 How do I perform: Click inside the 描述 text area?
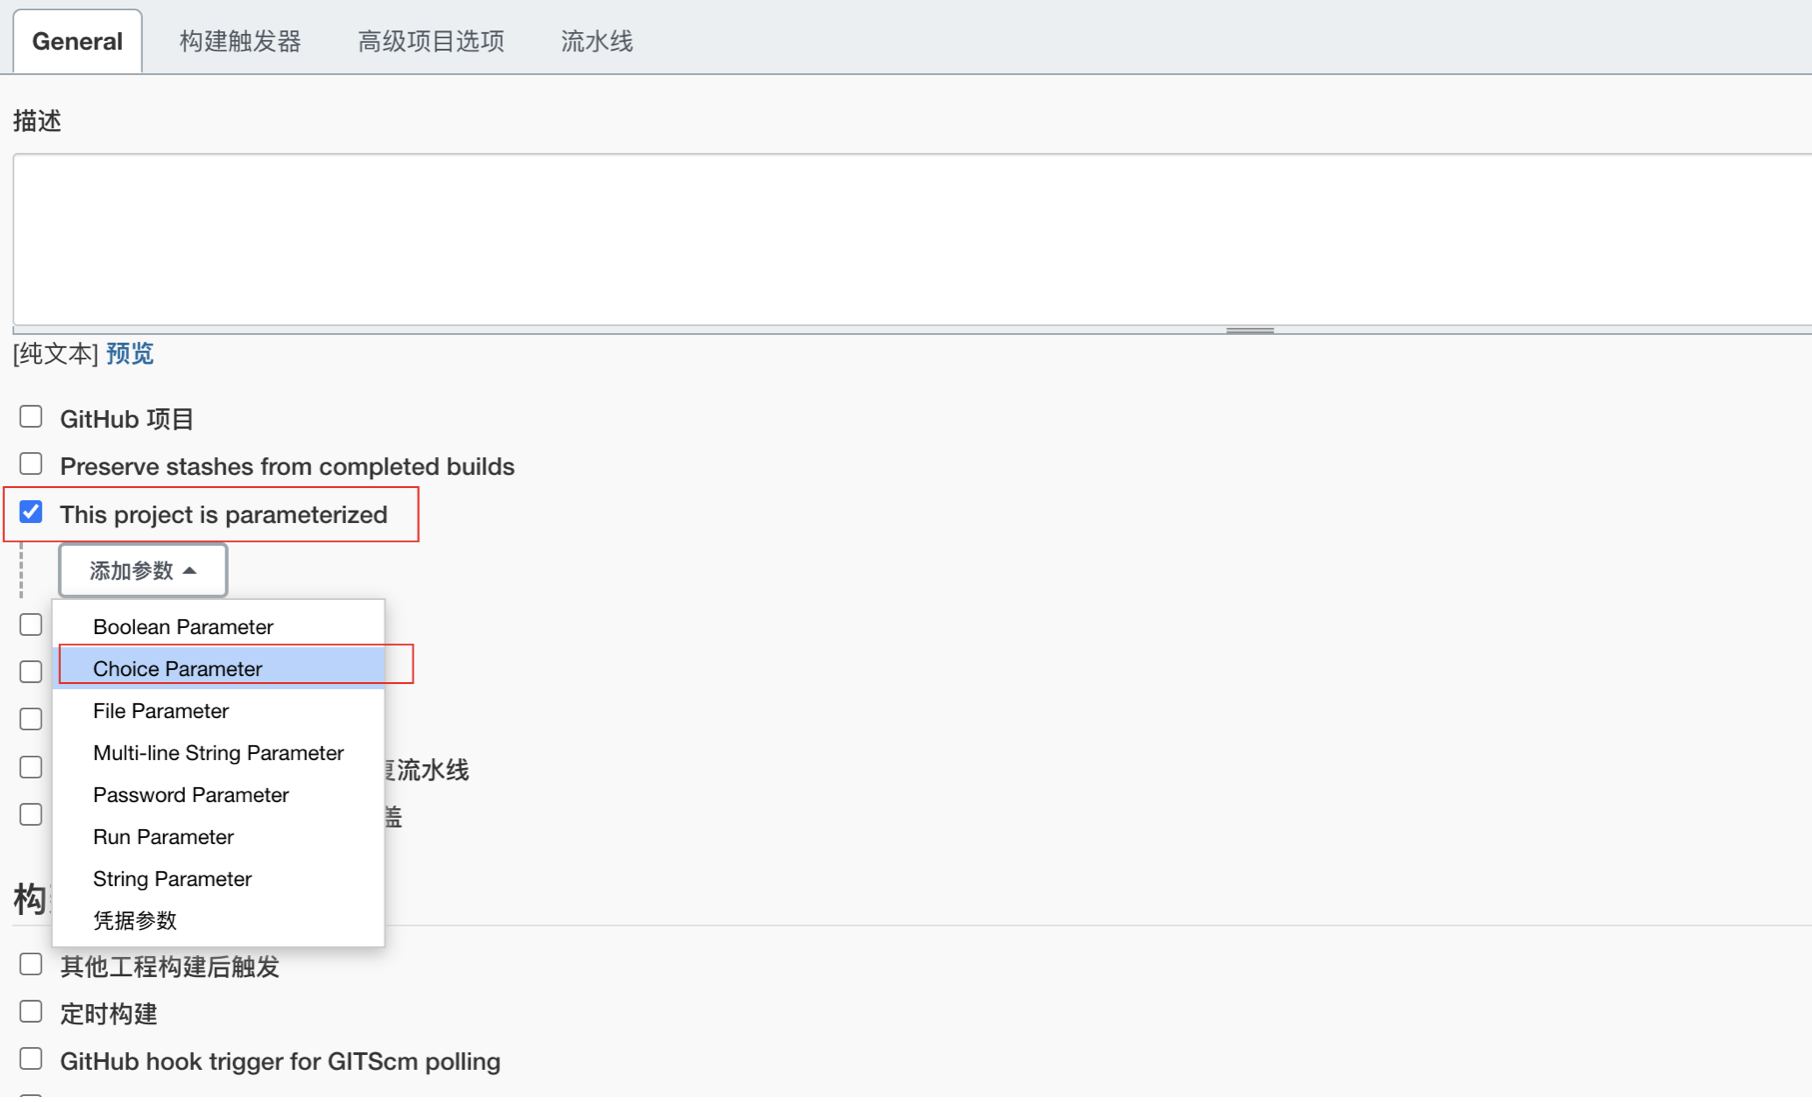tap(900, 240)
